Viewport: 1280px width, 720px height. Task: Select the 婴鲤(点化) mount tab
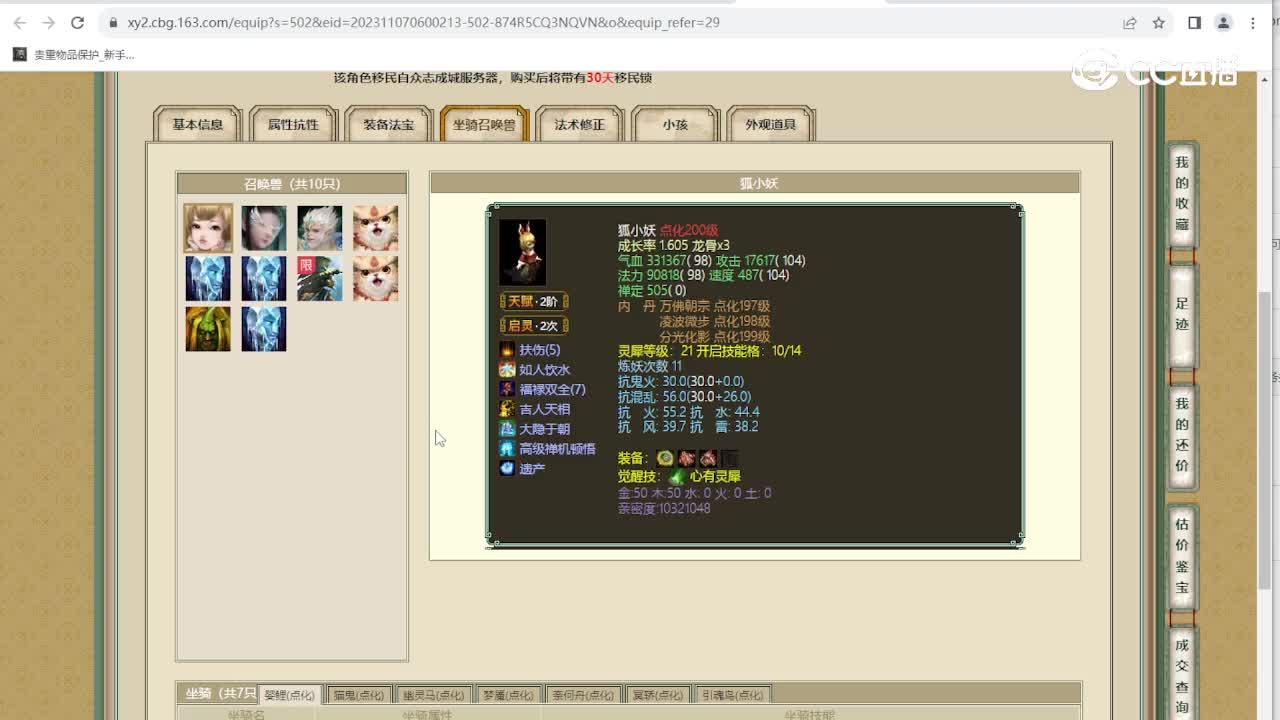[x=289, y=695]
